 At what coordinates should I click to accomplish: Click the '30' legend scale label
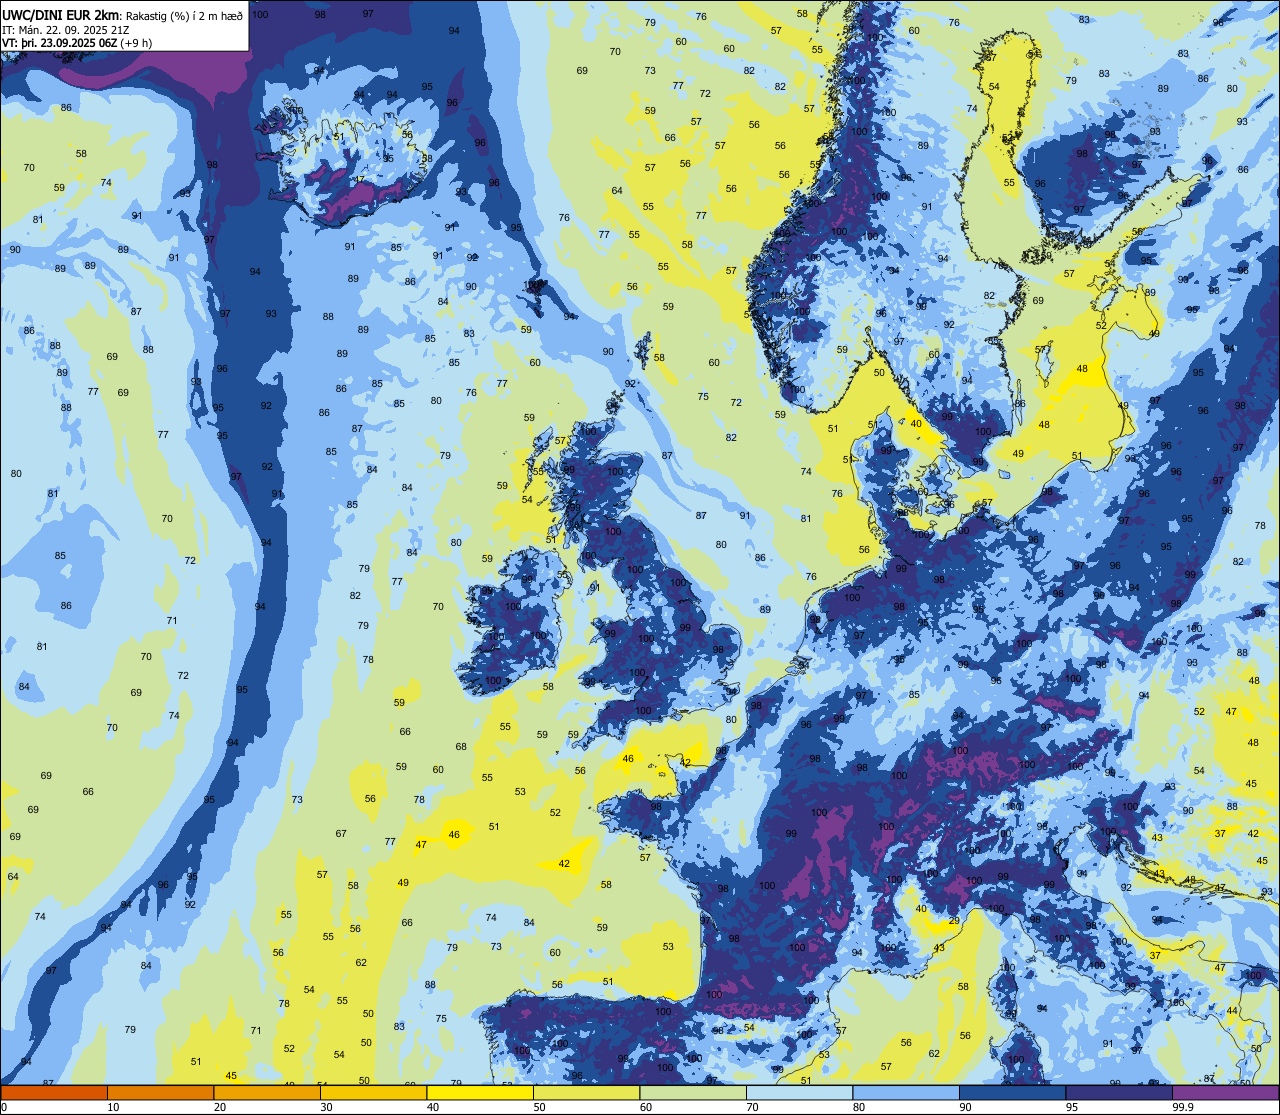327,1107
